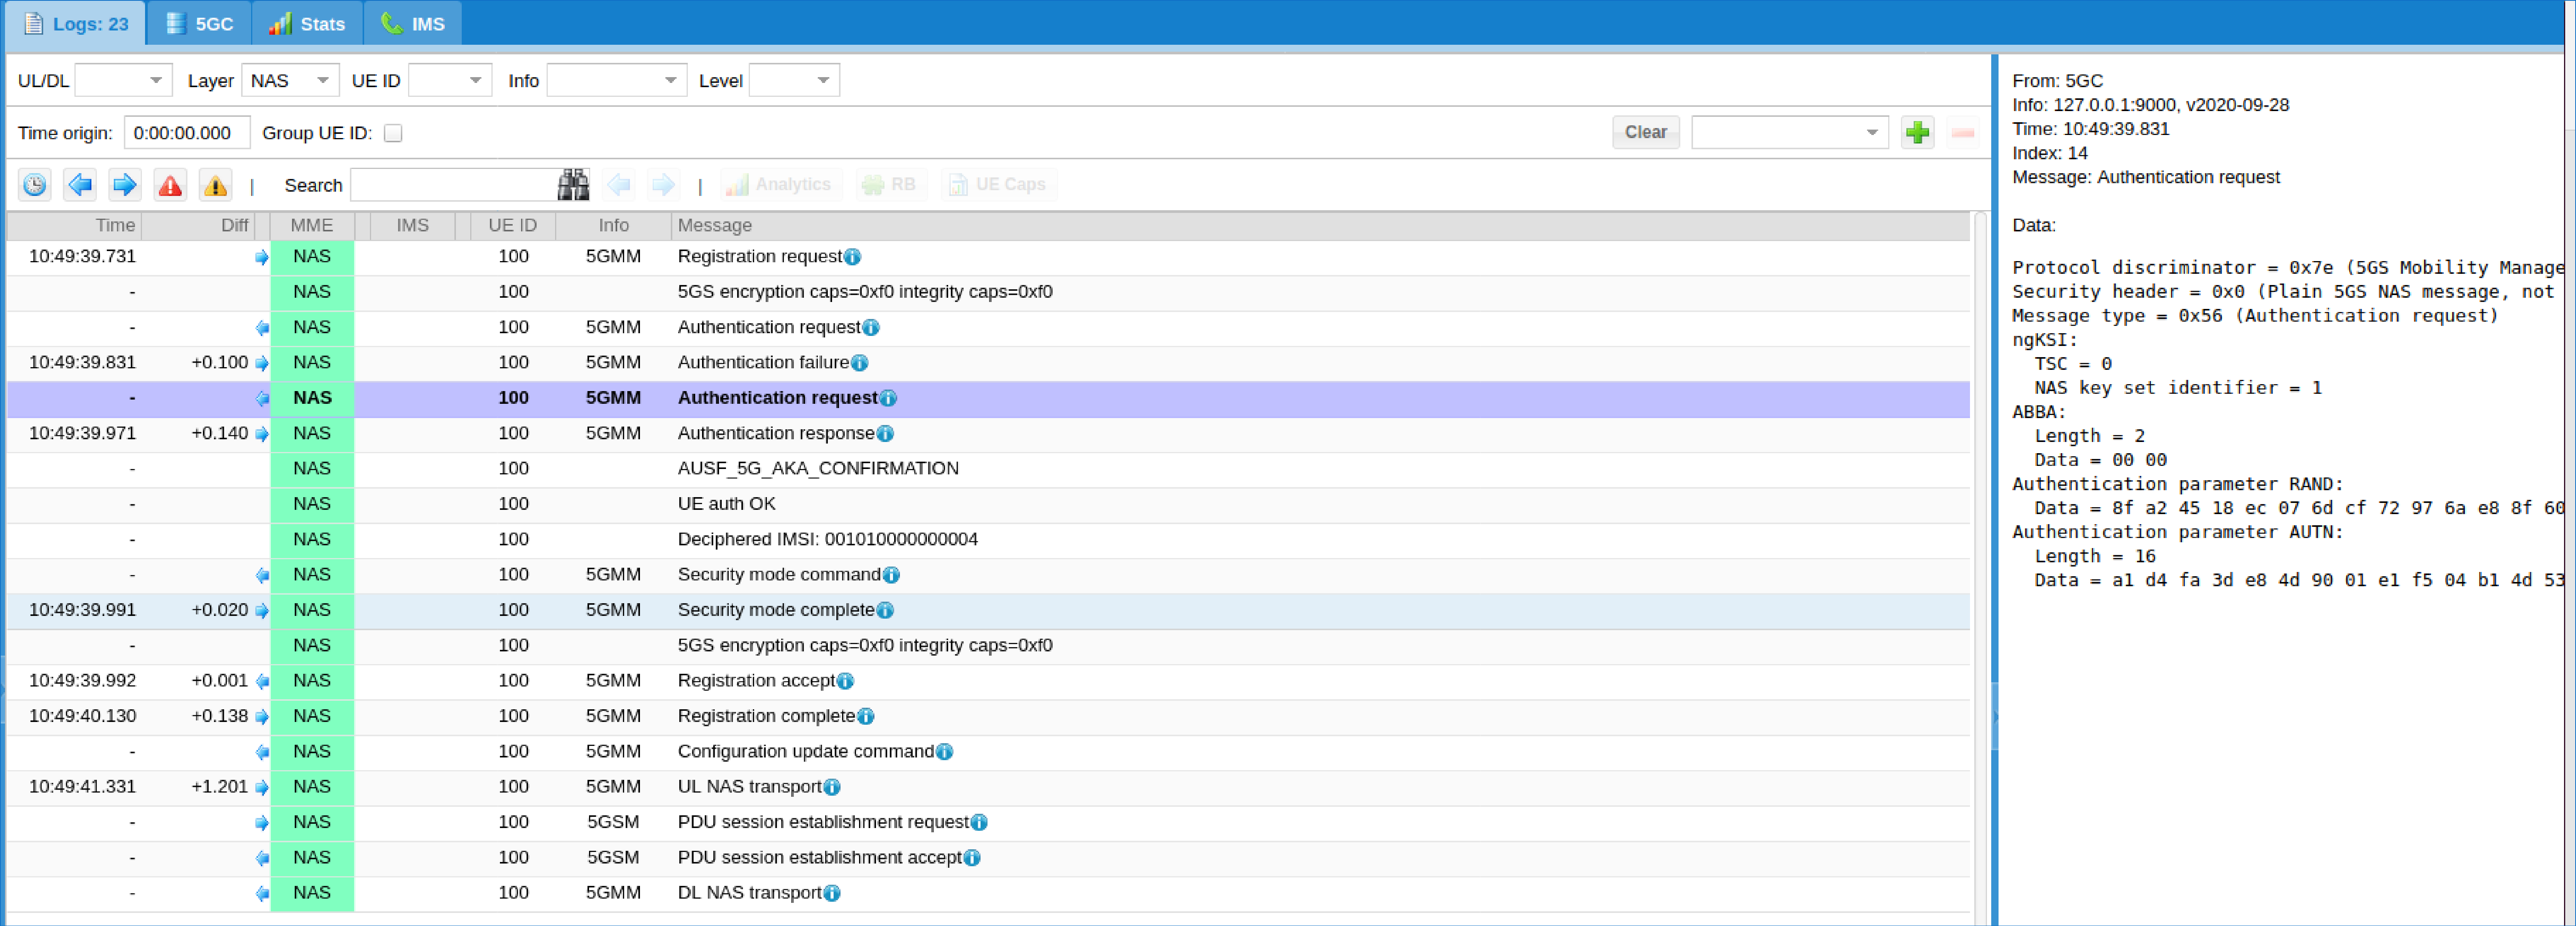Click the red error triangle icon
Screen dimensions: 2576x926
coord(171,185)
